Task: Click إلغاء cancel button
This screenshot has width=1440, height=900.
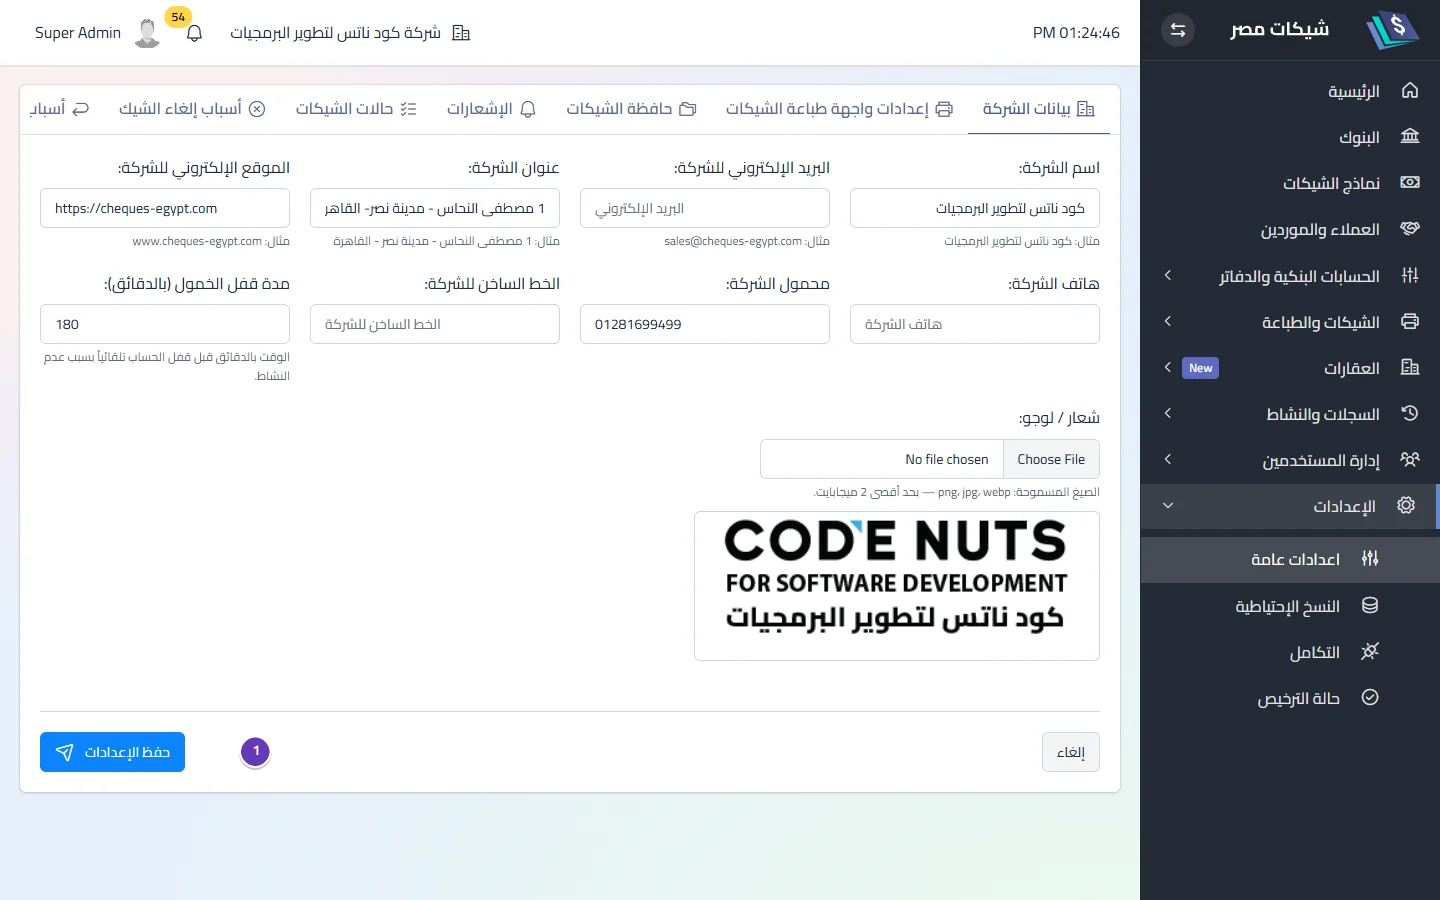Action: (1071, 752)
